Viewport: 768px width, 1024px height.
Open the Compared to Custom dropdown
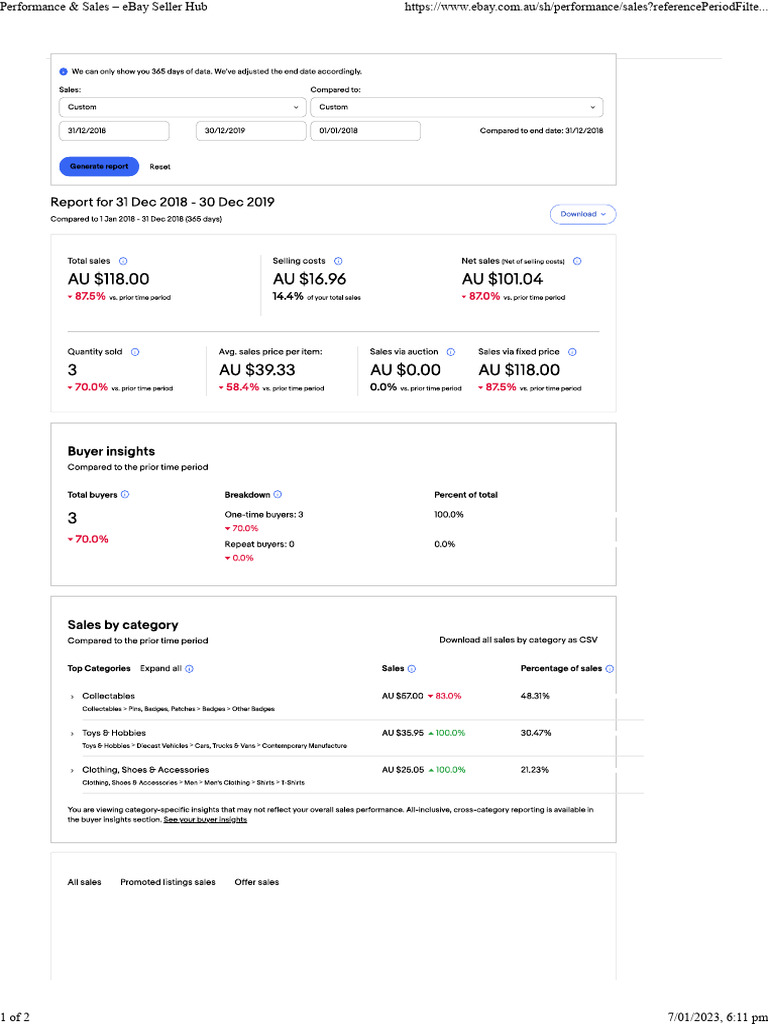click(456, 107)
